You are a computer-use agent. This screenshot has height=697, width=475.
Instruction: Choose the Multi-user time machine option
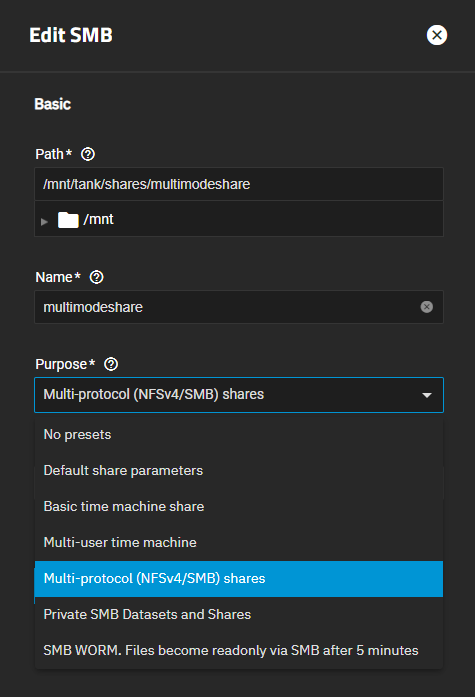coord(239,543)
